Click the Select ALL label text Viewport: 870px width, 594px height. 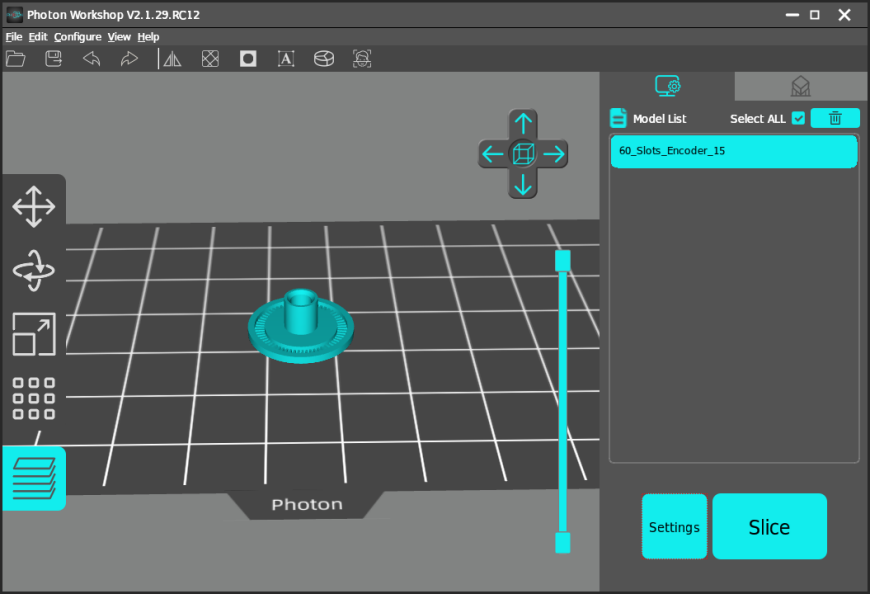pos(758,119)
